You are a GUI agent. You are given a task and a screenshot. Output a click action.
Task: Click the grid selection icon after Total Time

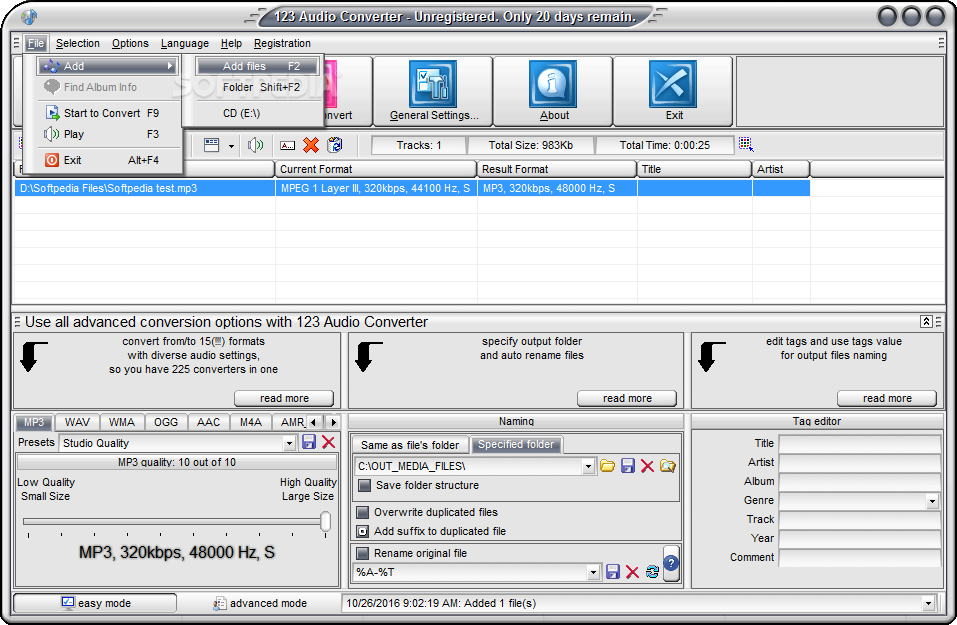click(746, 145)
